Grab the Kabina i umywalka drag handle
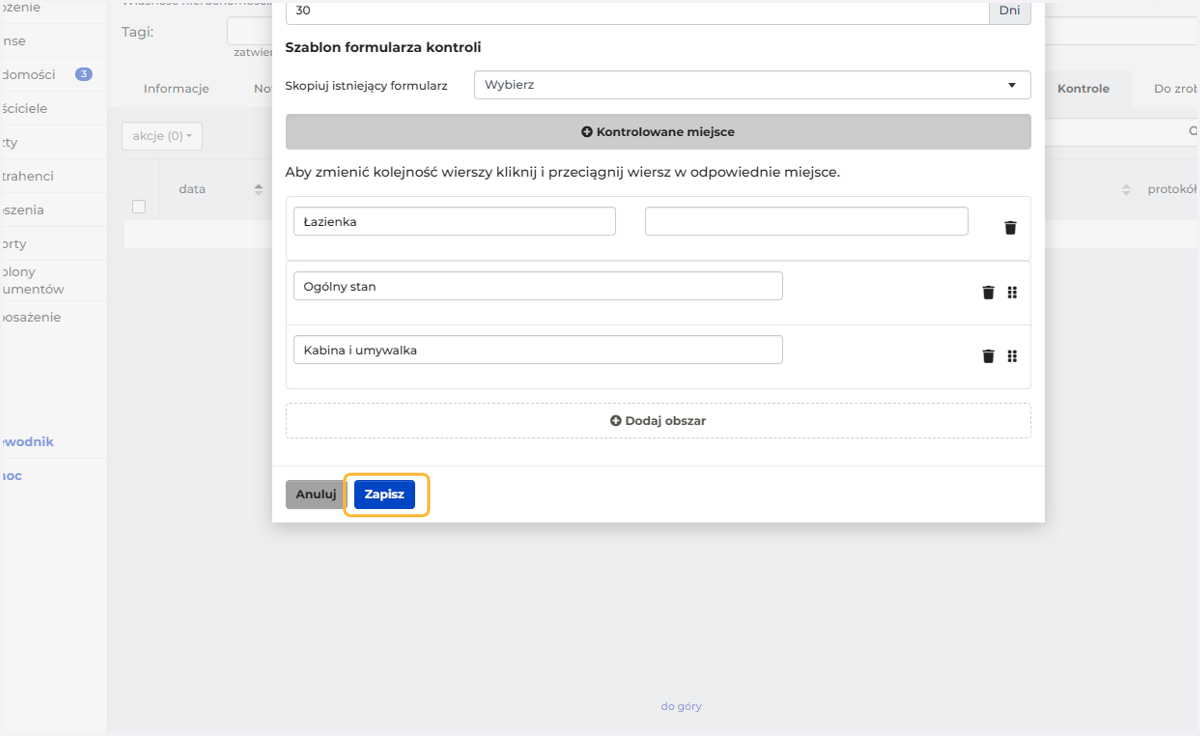Viewport: 1200px width, 736px height. pyautogui.click(x=1012, y=355)
